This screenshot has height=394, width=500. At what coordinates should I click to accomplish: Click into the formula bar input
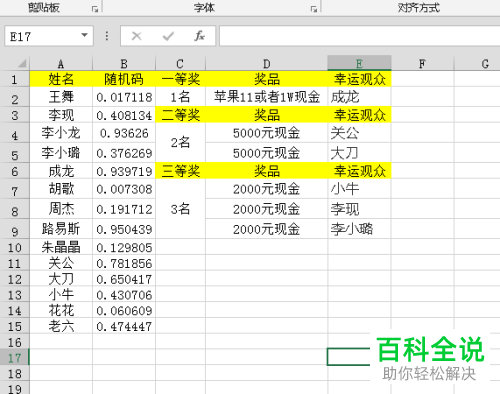[360, 36]
